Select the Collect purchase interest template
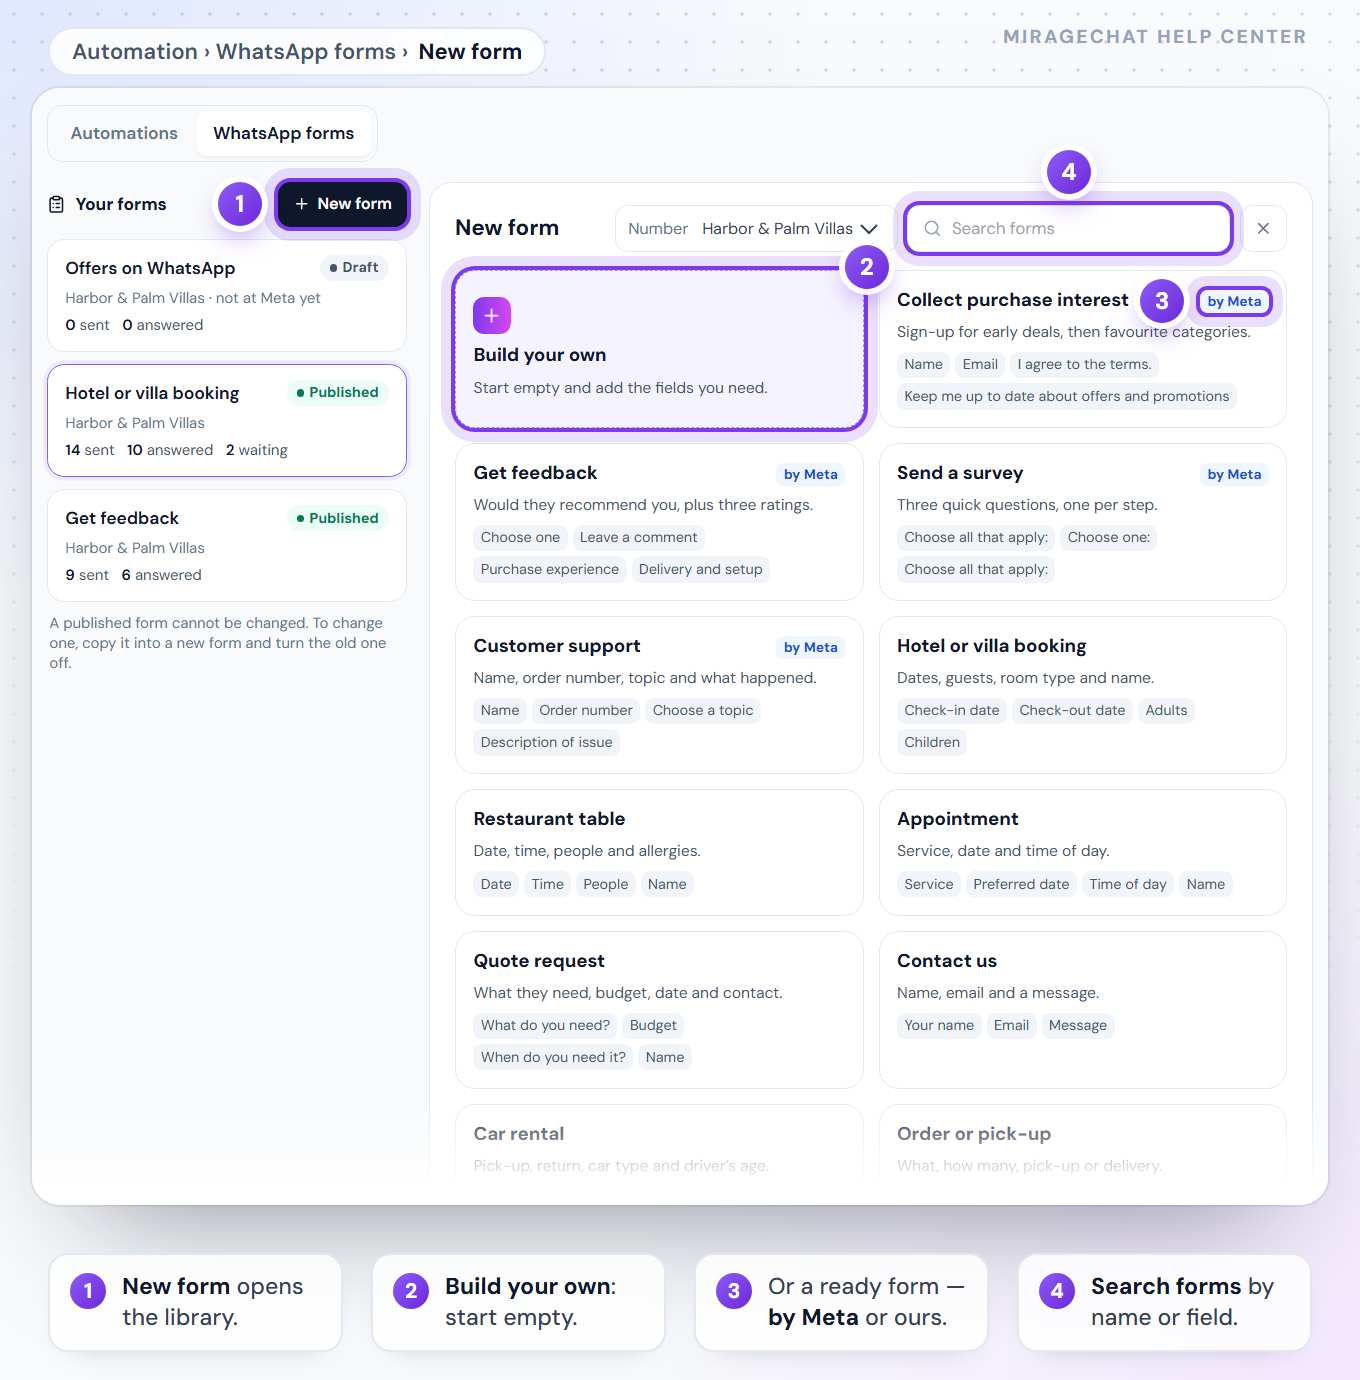The image size is (1360, 1380). click(x=1083, y=349)
